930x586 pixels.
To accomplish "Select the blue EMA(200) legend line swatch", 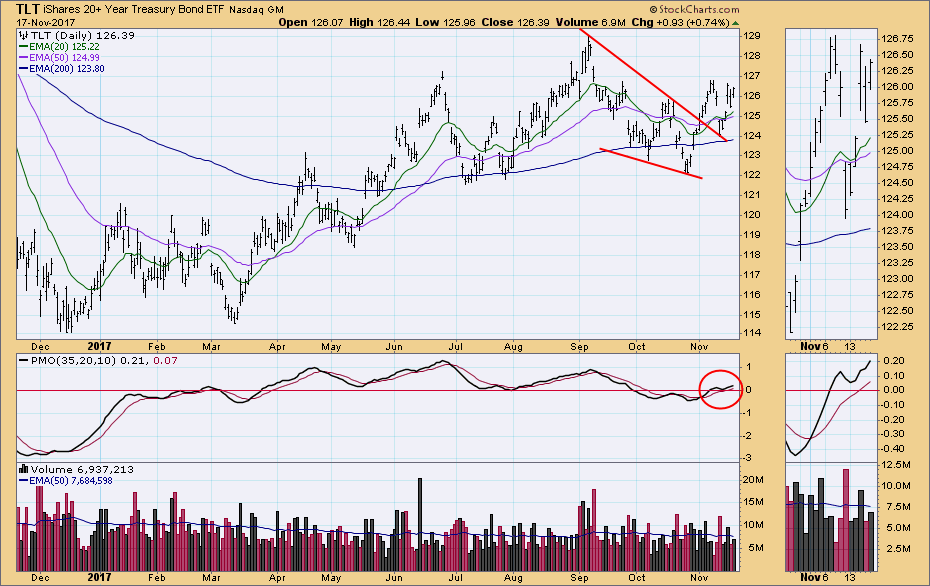I will point(24,69).
